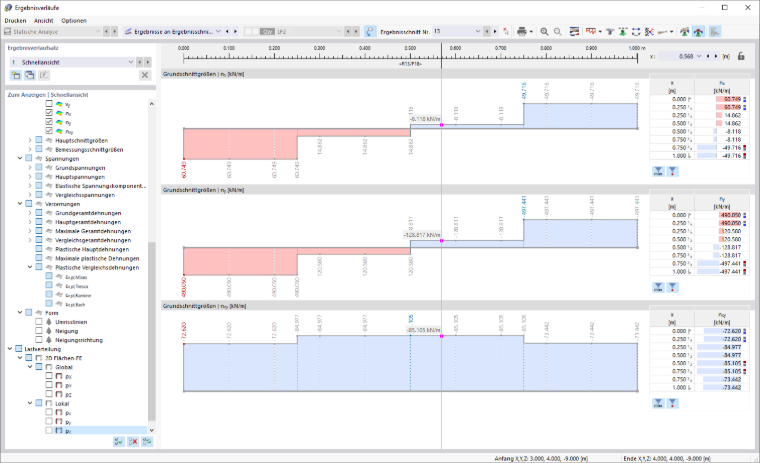This screenshot has height=463, width=760.
Task: Check the vy result checkbox
Action: coord(49,103)
